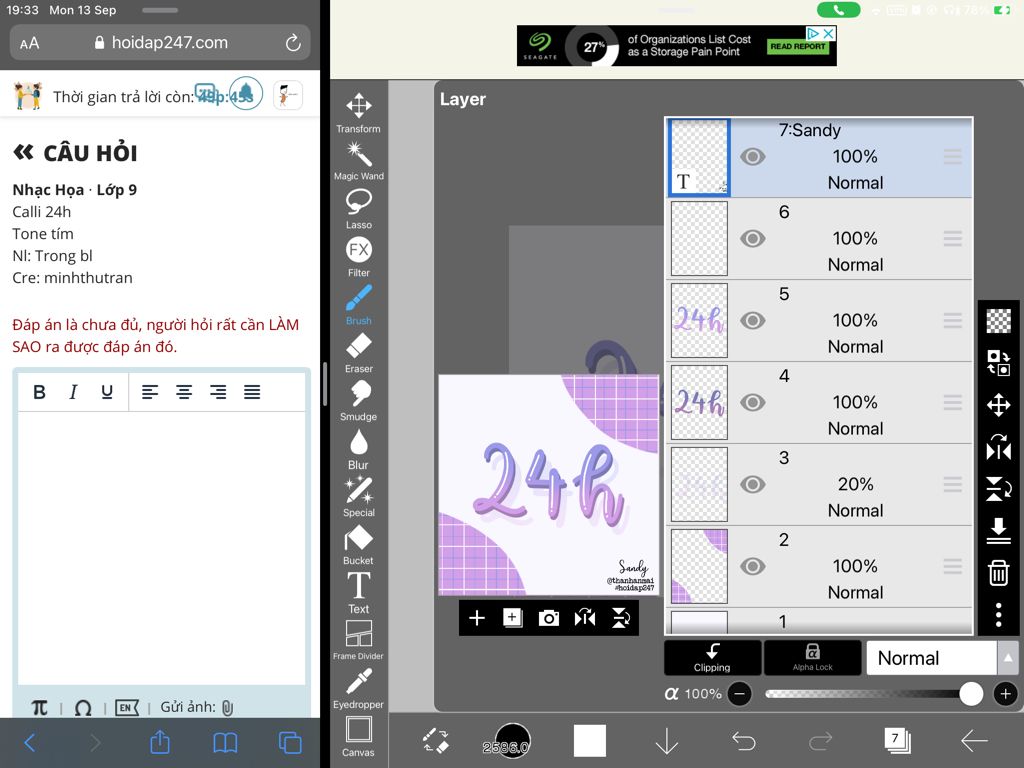Center align text in answer editor
This screenshot has width=1024, height=768.
tap(184, 392)
